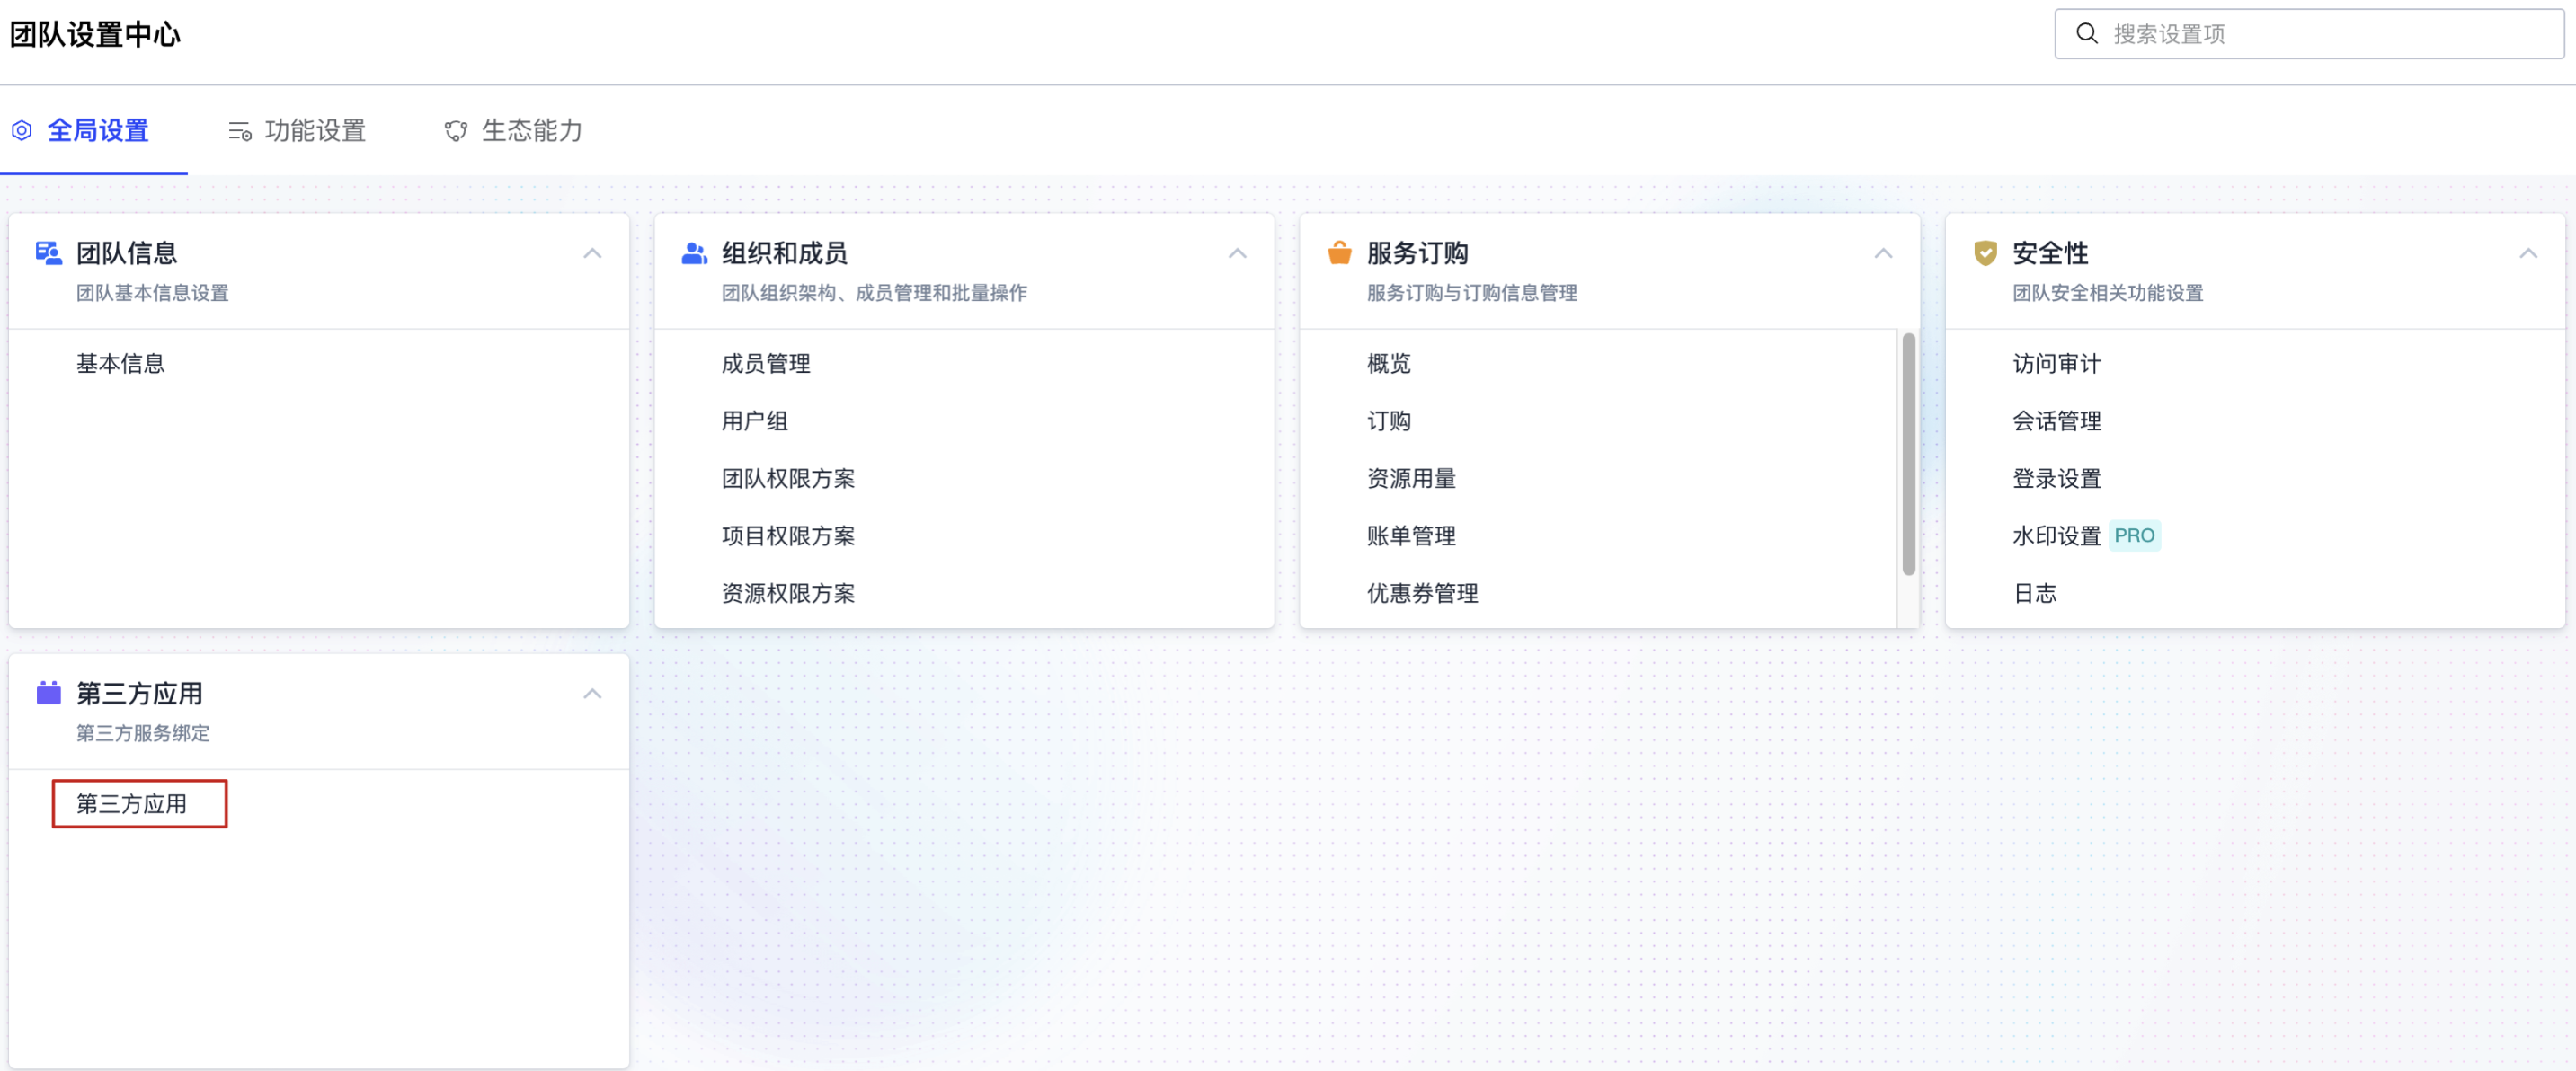Click the 服务订购 list scrollbar

click(1908, 455)
